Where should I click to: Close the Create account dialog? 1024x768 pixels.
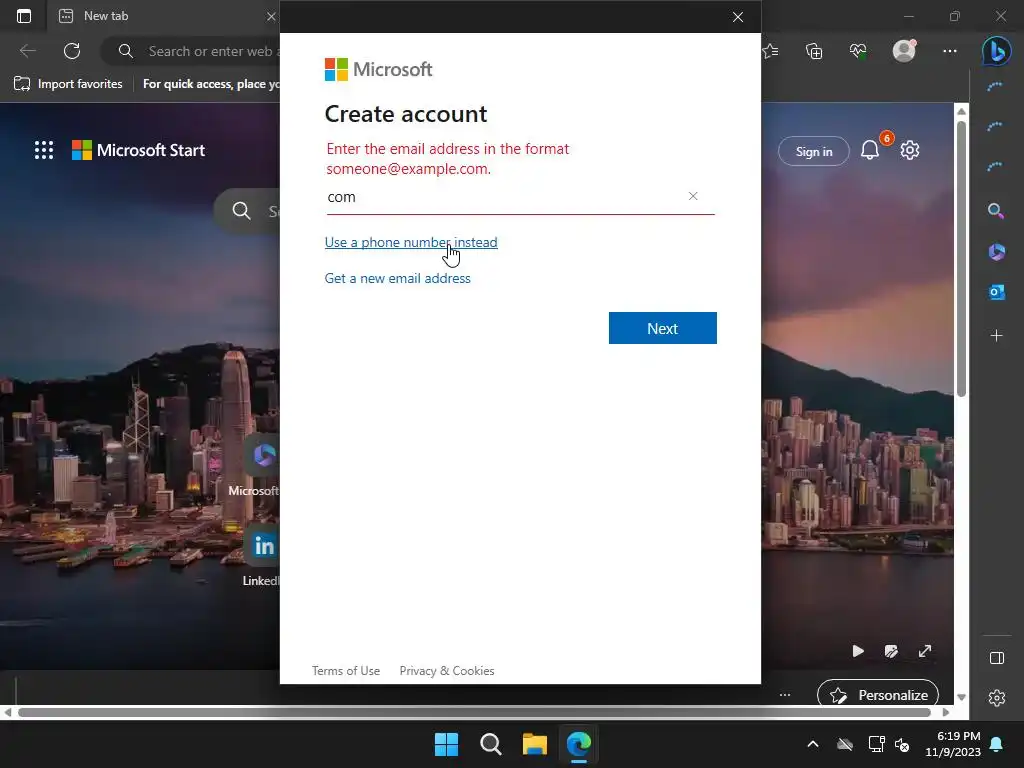coord(737,17)
